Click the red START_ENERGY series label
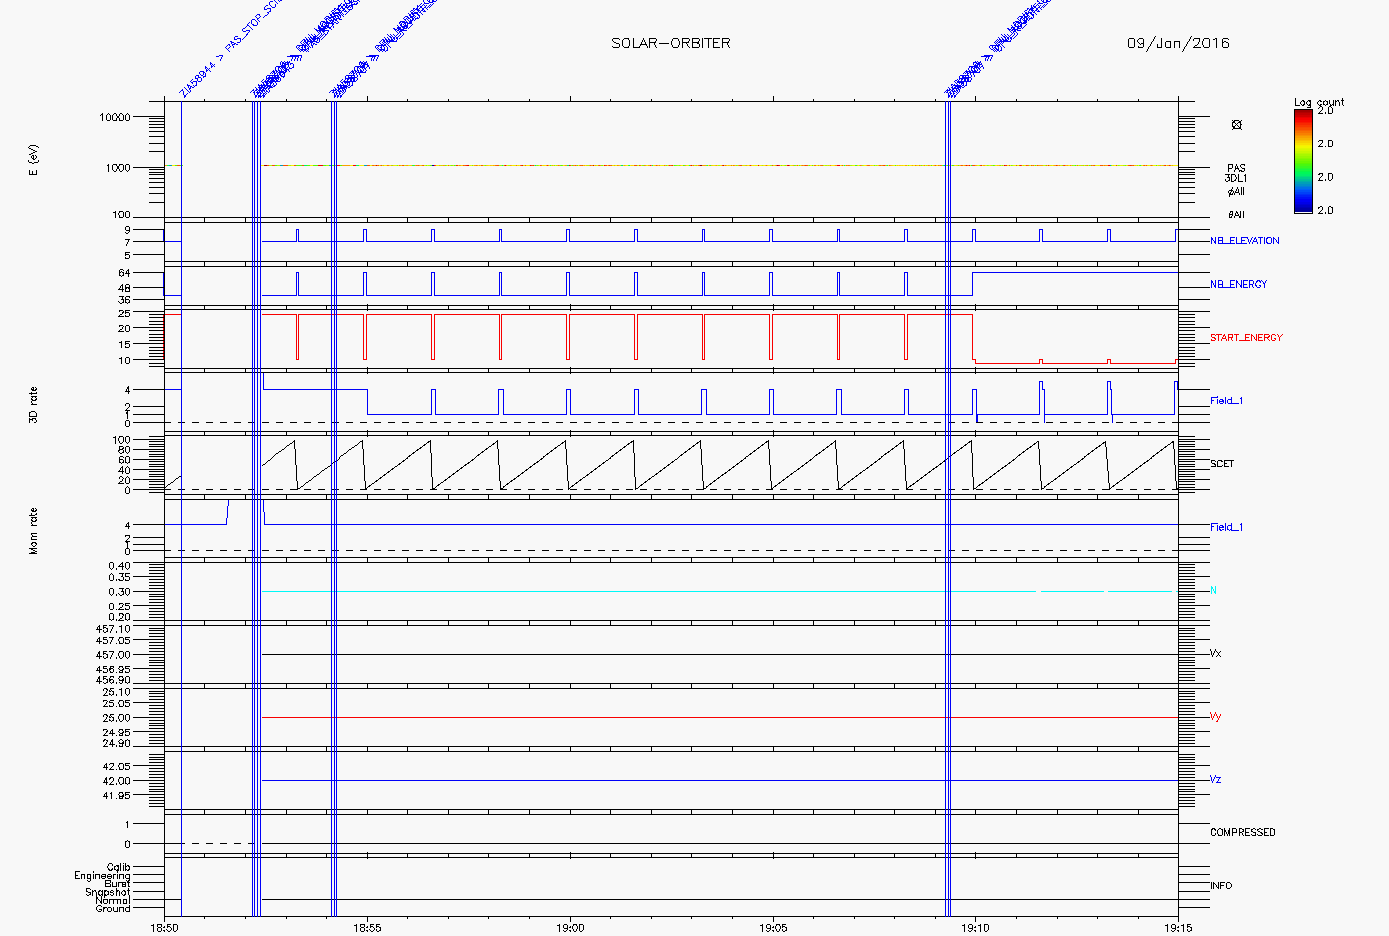This screenshot has width=1389, height=936. [x=1246, y=338]
